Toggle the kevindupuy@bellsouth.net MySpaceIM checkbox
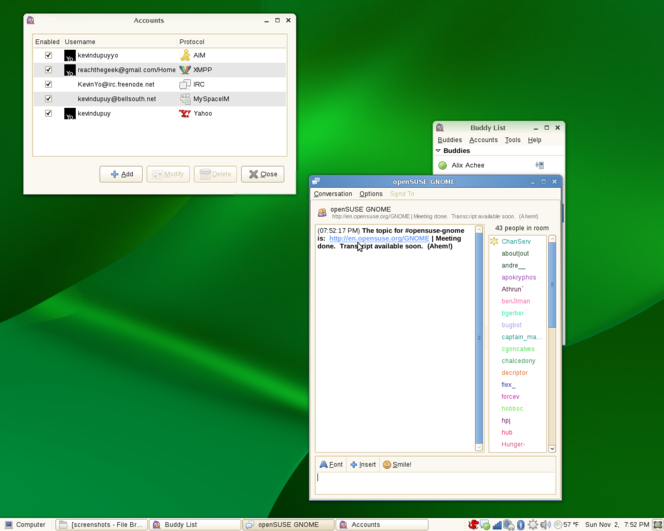Image resolution: width=664 pixels, height=531 pixels. tap(48, 99)
